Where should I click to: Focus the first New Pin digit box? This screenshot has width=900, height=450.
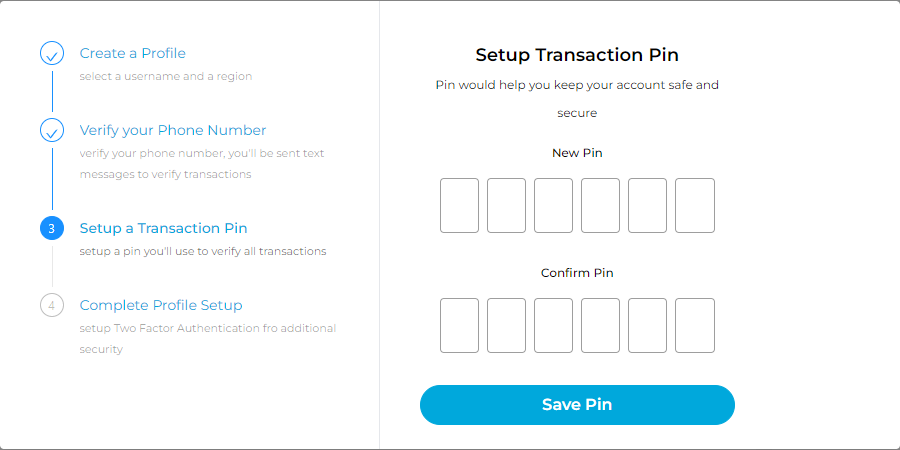tap(460, 206)
